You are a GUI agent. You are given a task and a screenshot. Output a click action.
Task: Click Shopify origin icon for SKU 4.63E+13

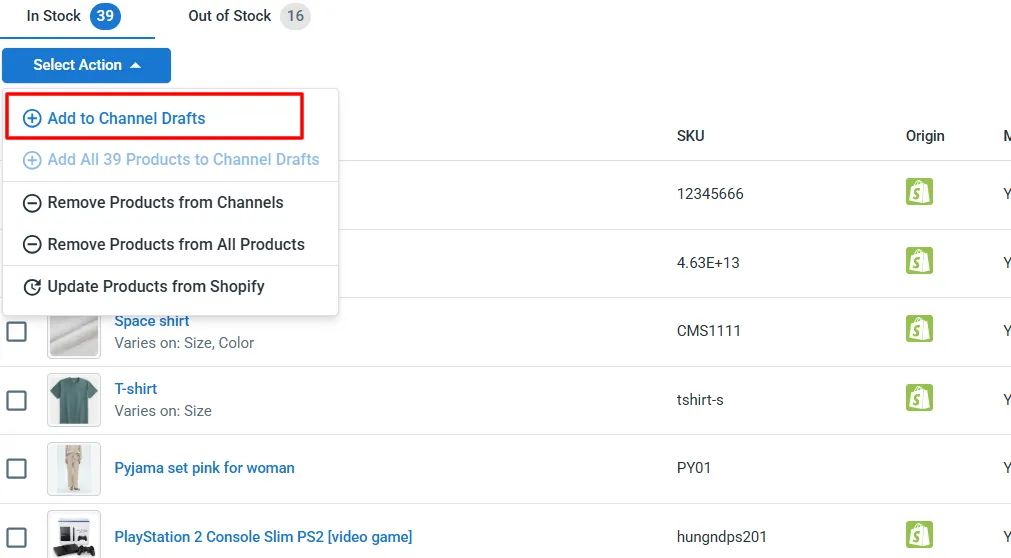[x=919, y=261]
